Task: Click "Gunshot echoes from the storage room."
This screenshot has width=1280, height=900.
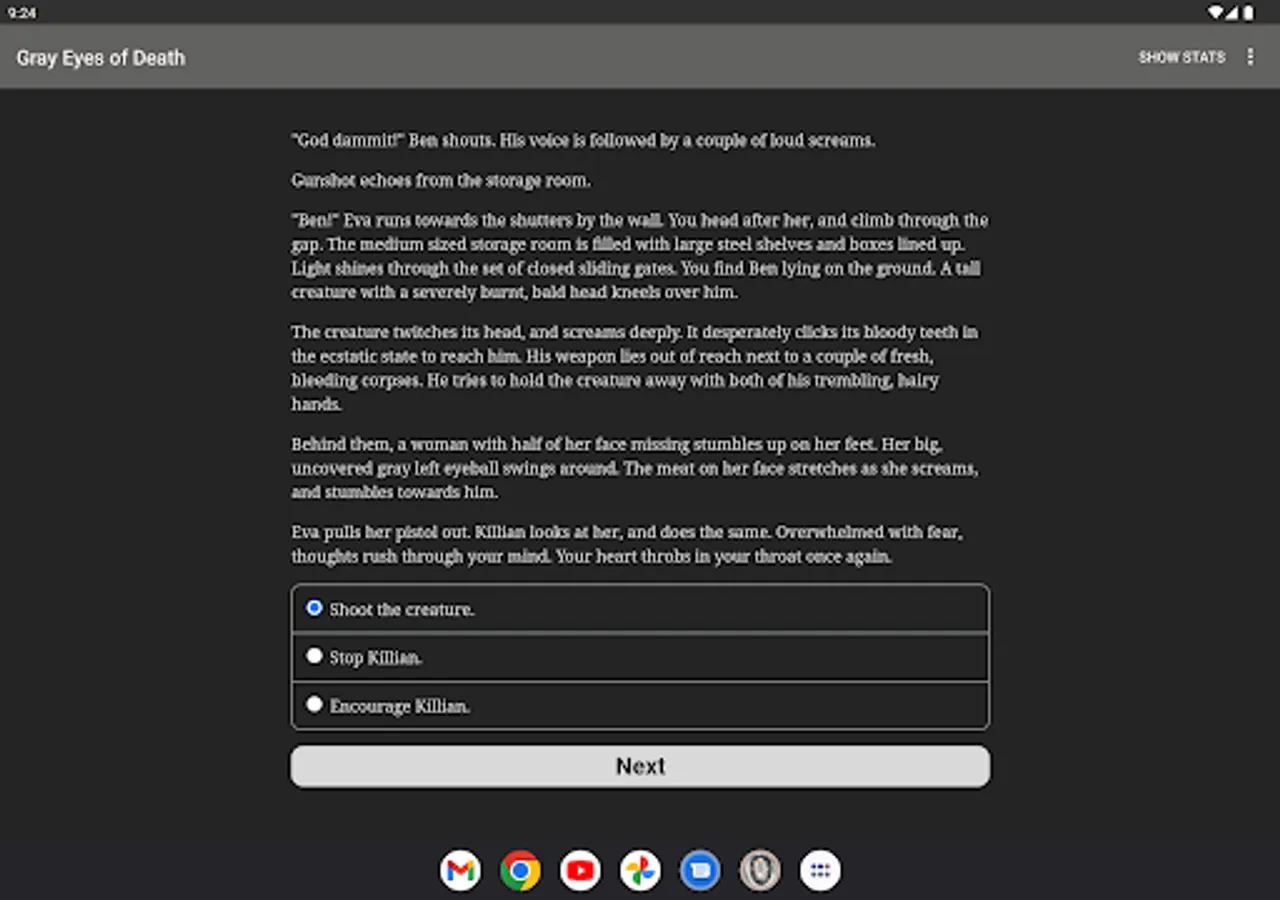Action: click(x=441, y=181)
